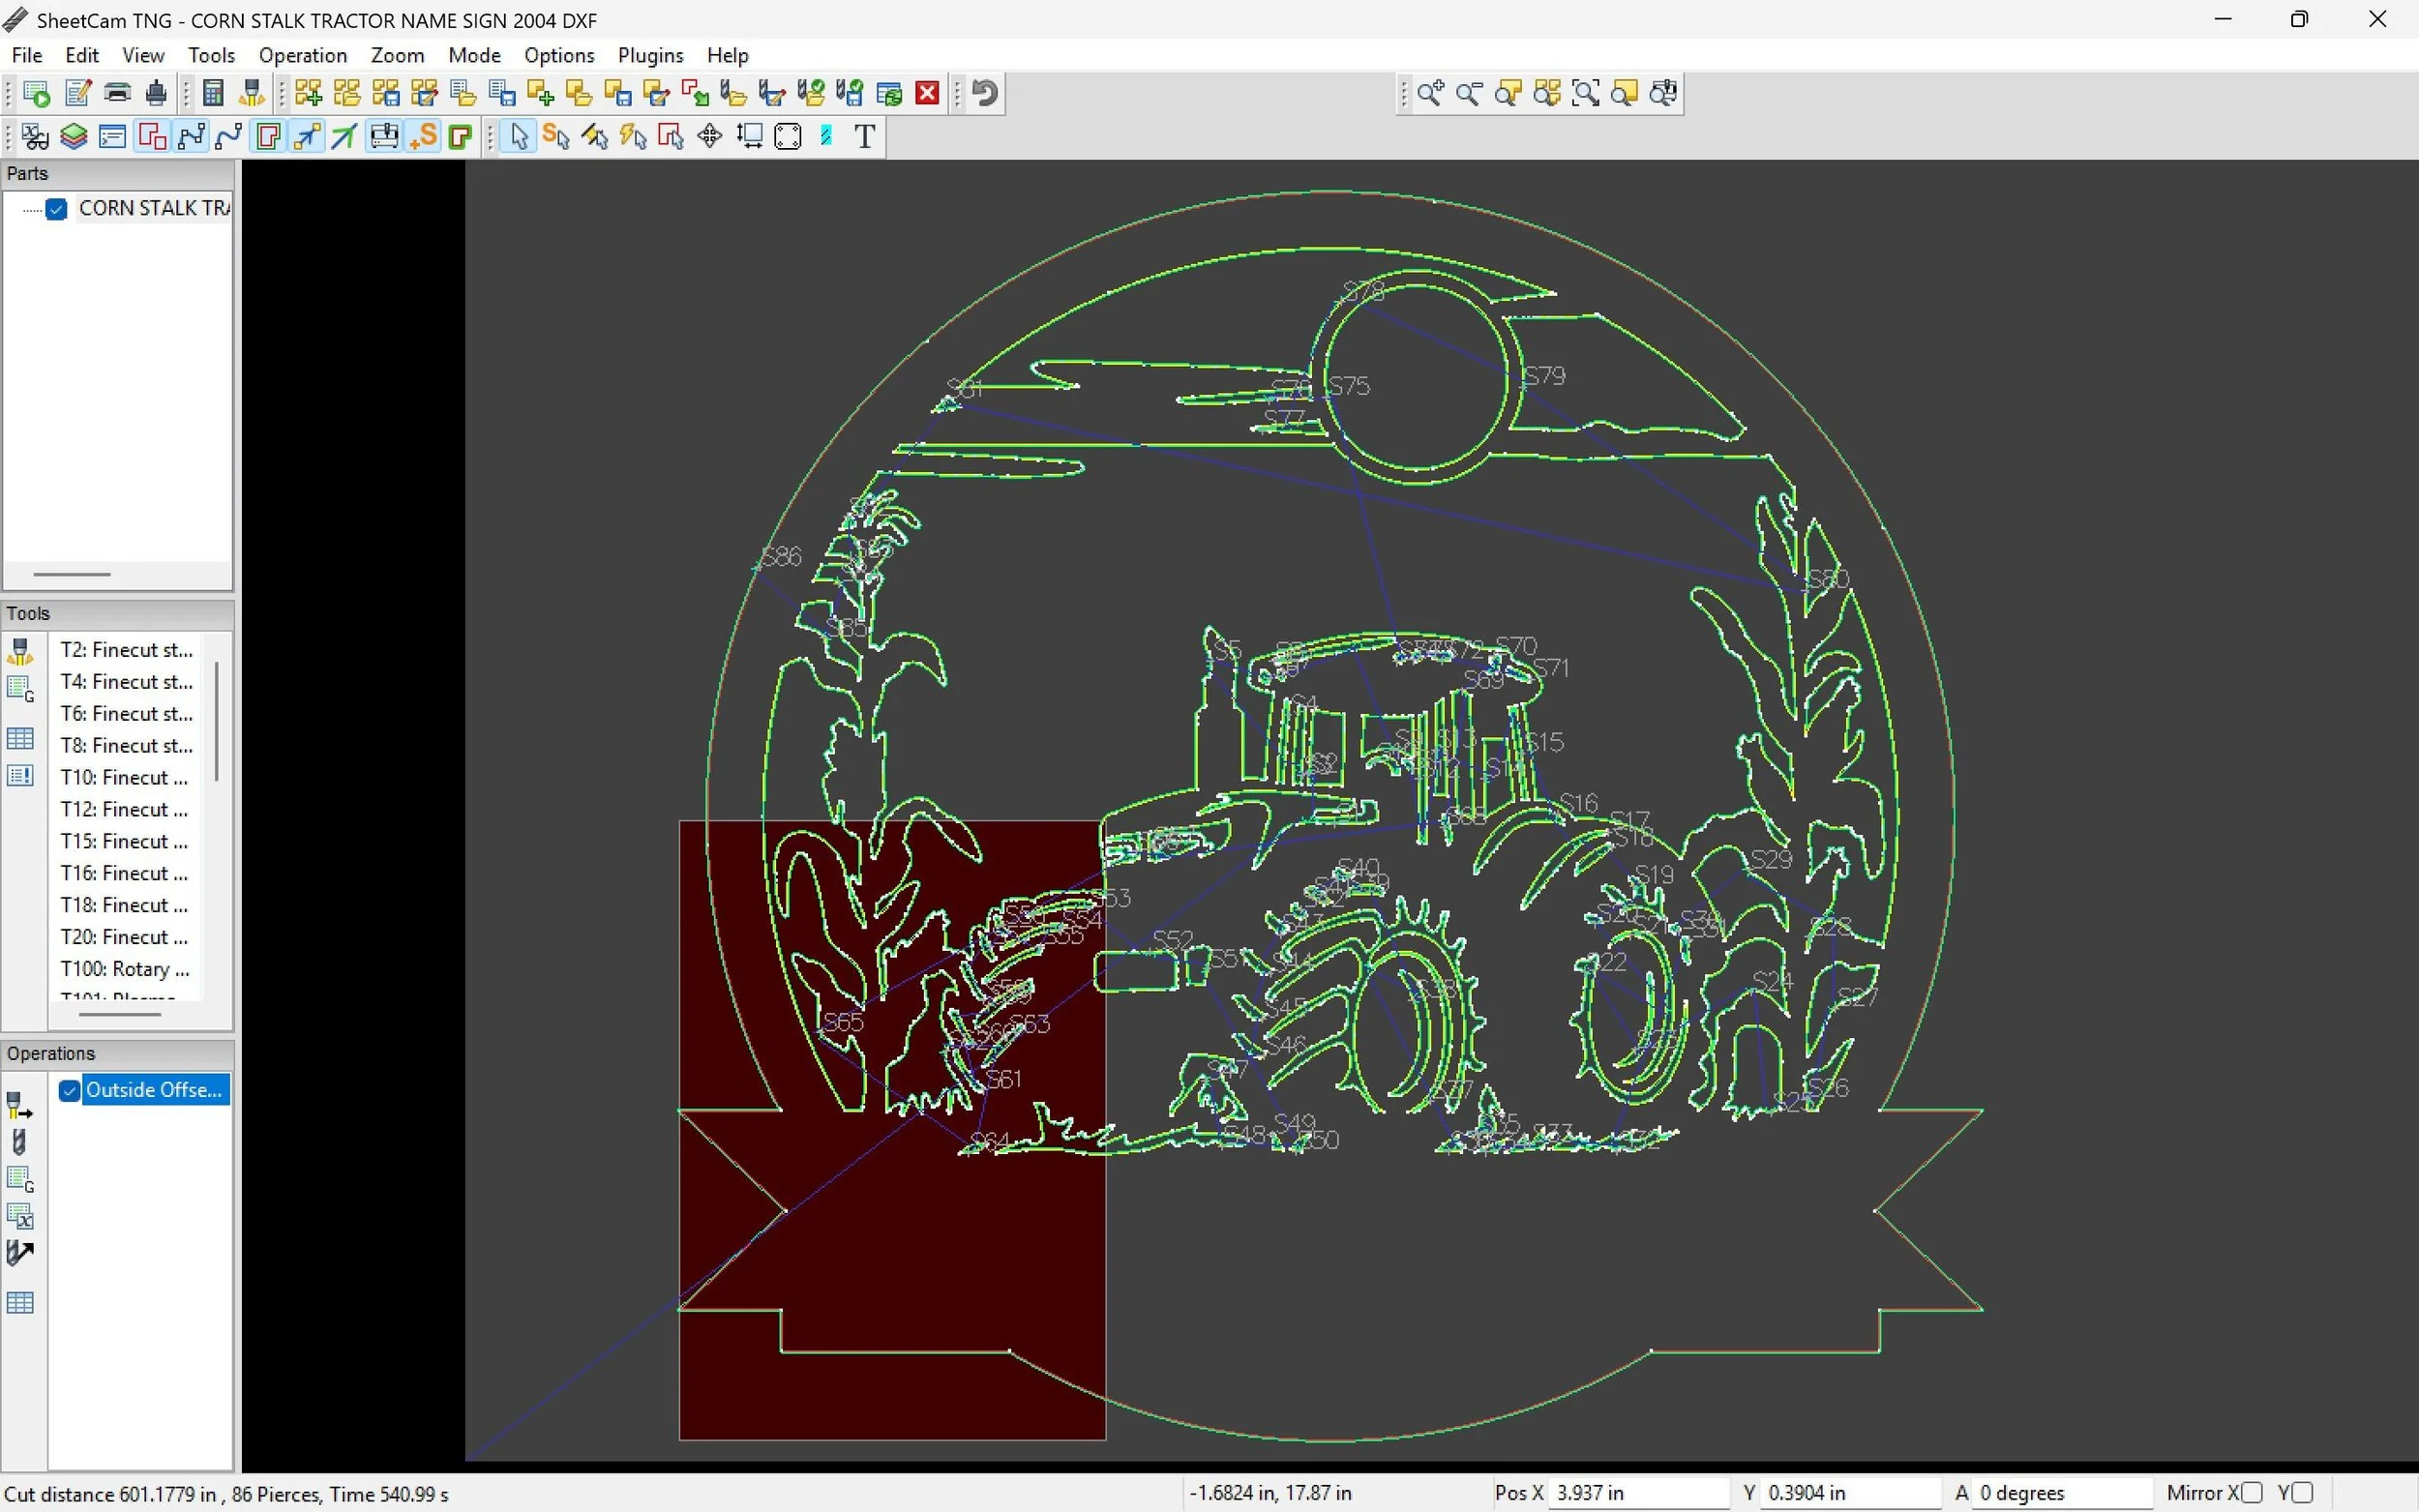Select the Text tool icon
Viewport: 2419px width, 1512px height.
click(865, 136)
